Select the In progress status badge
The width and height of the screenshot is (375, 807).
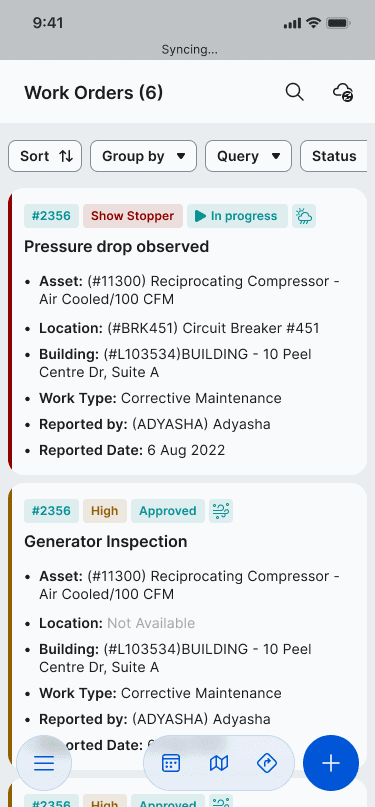[237, 216]
